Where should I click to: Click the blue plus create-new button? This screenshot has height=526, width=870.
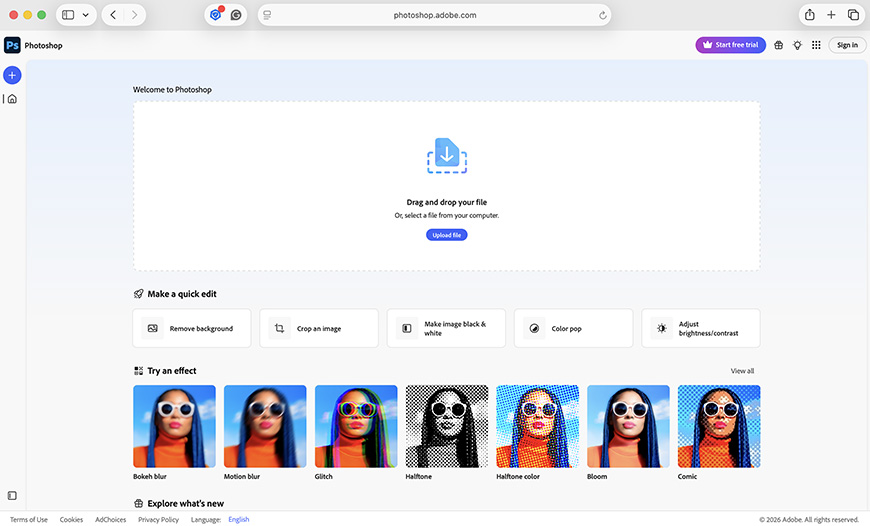12,75
